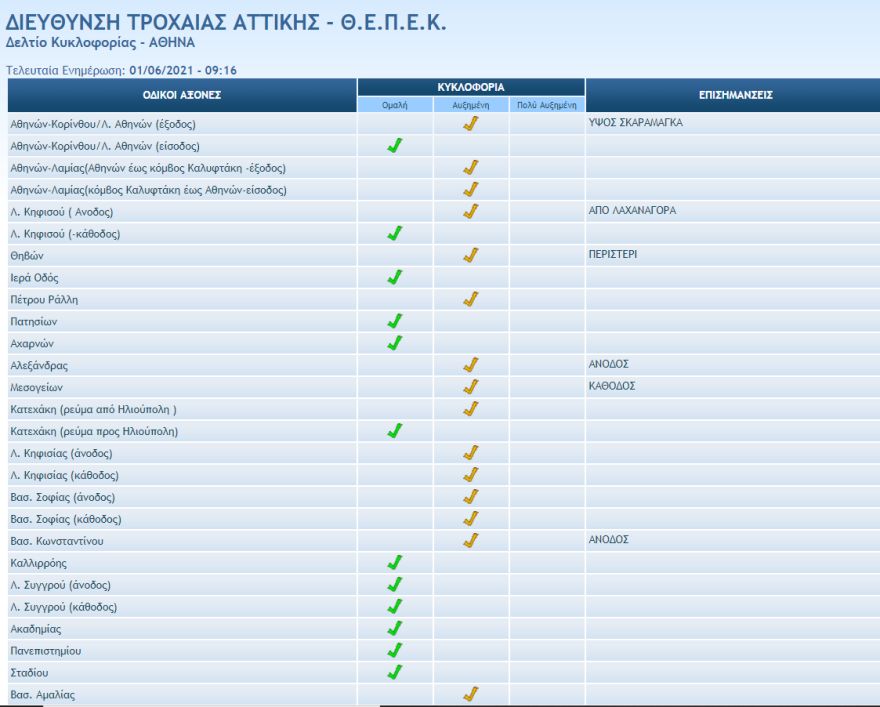Click the orange checkmark for Βασ. Αμαλίας

tap(471, 694)
